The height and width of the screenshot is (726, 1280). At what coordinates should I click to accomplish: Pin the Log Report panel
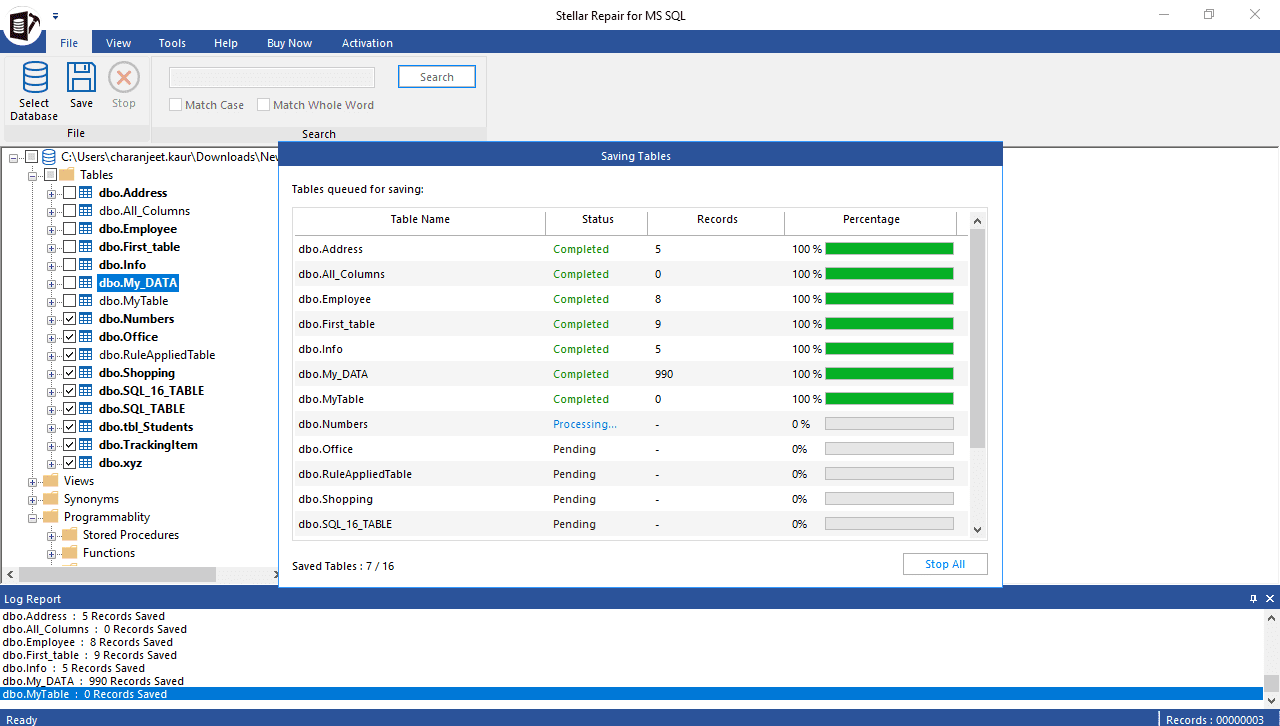(1253, 599)
